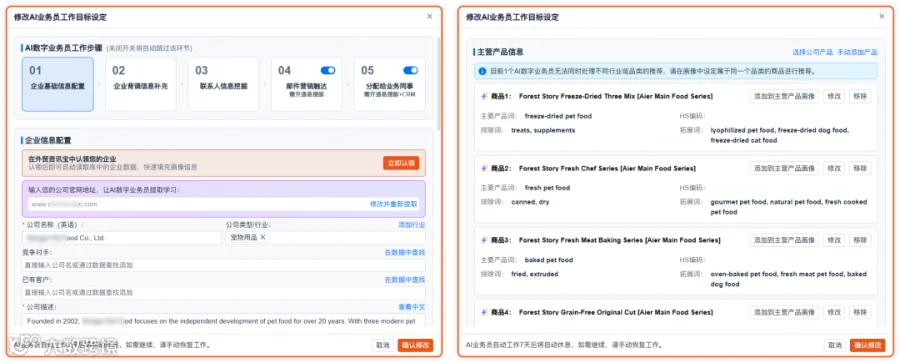
Task: Click 添加到主营产品画像 for 商品1
Action: tap(784, 96)
